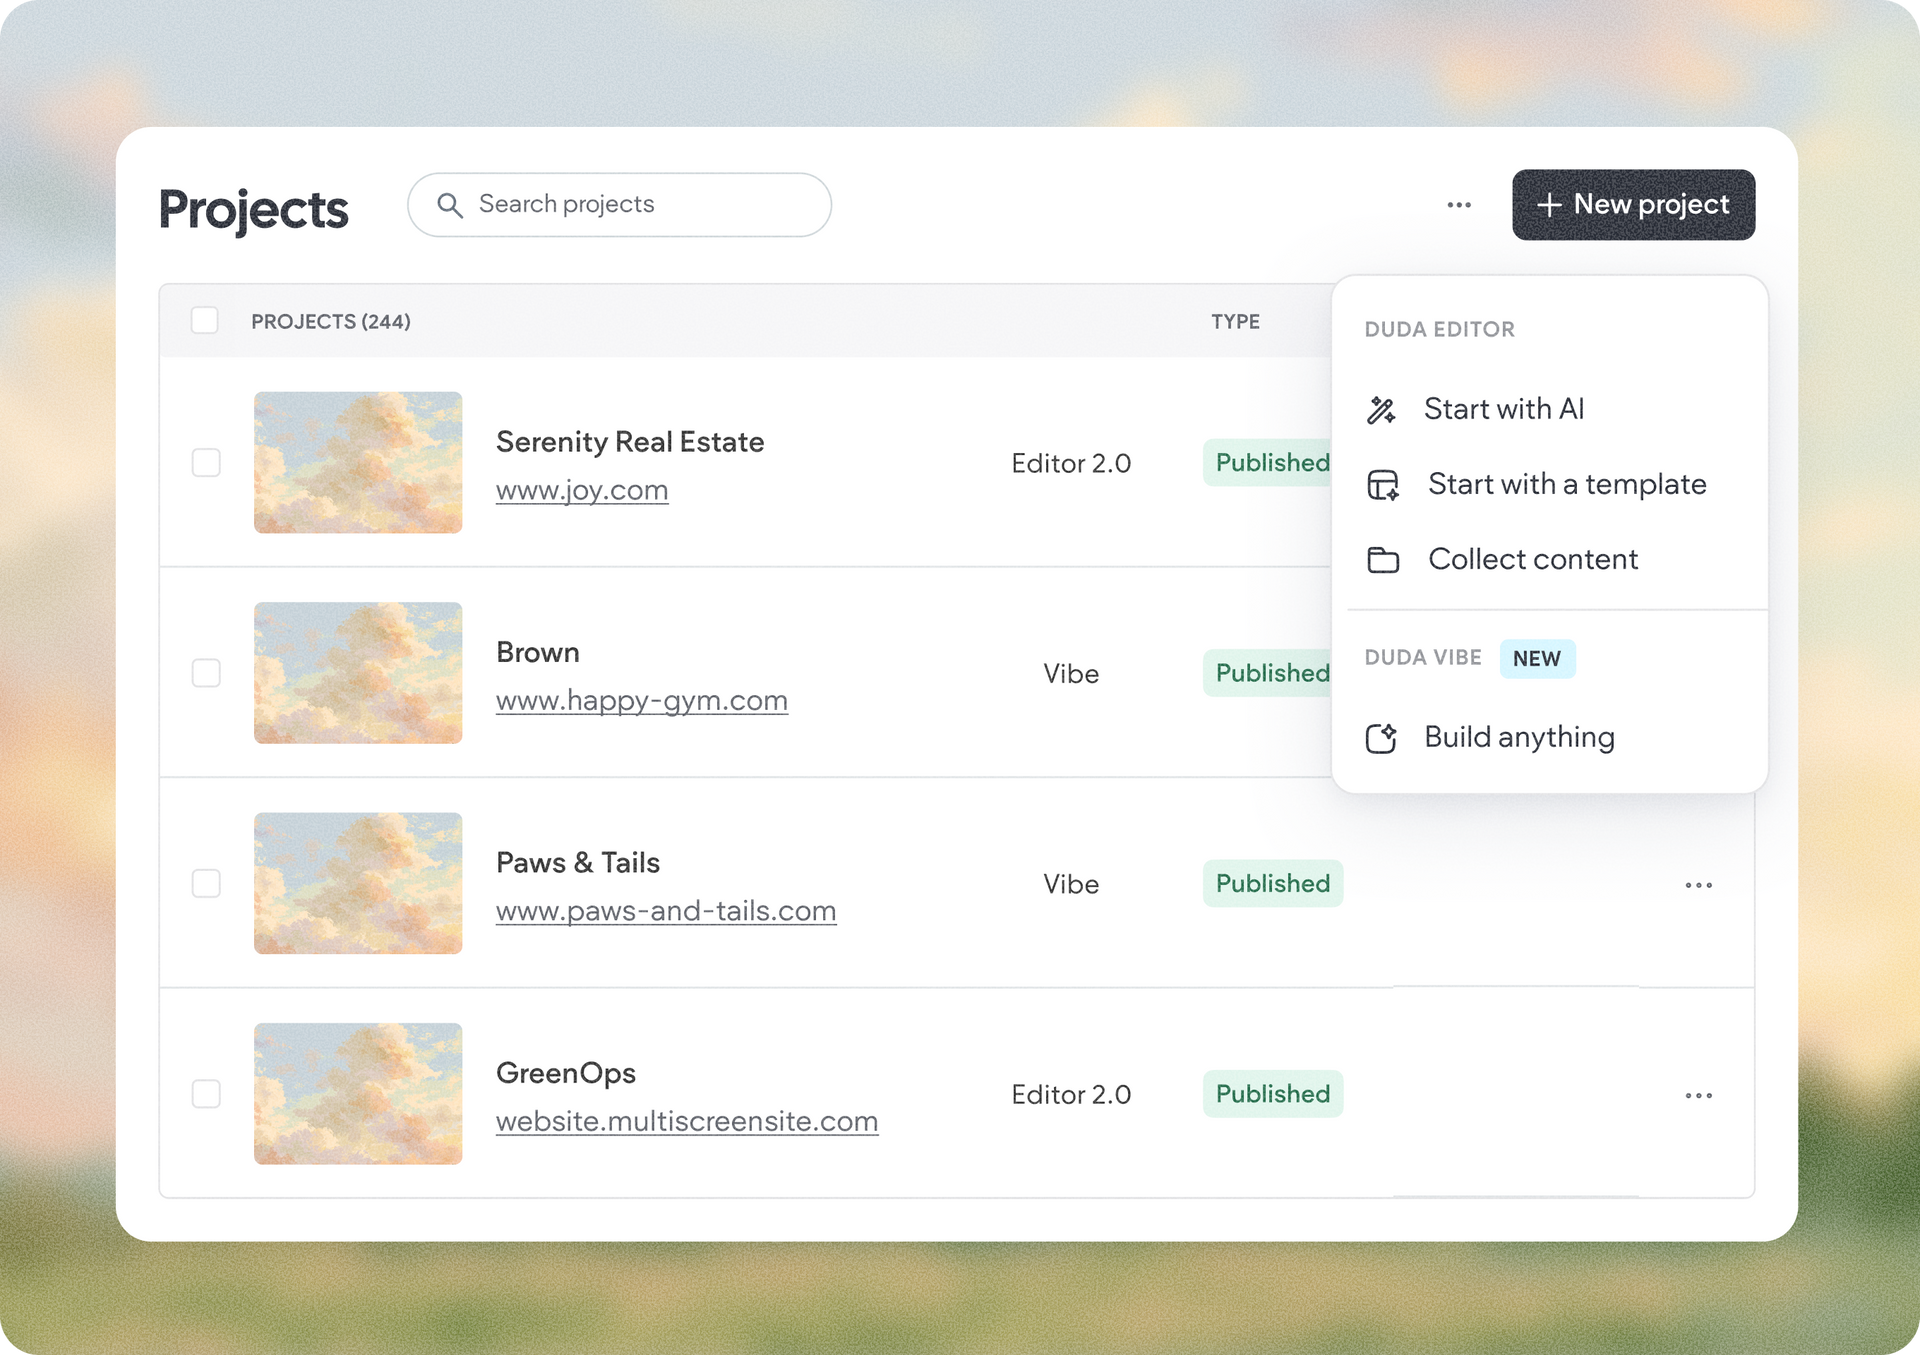Click the Collect content folder icon
The image size is (1920, 1355).
pos(1383,560)
